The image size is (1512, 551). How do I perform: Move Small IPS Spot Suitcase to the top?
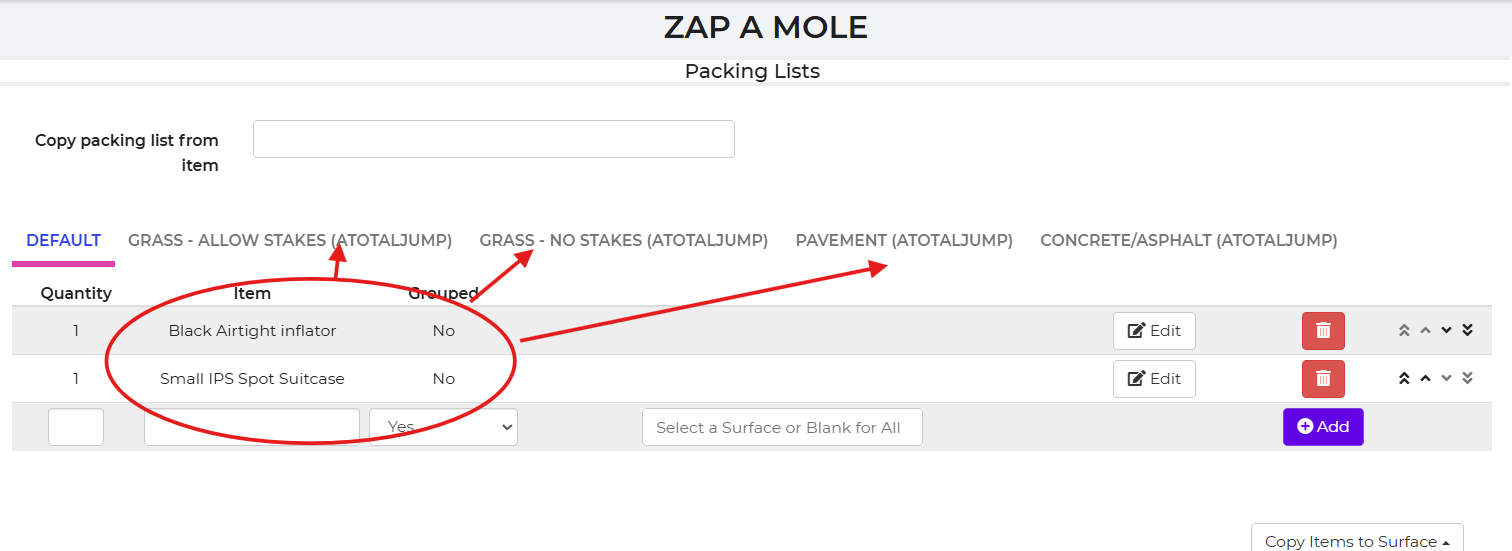click(x=1404, y=379)
